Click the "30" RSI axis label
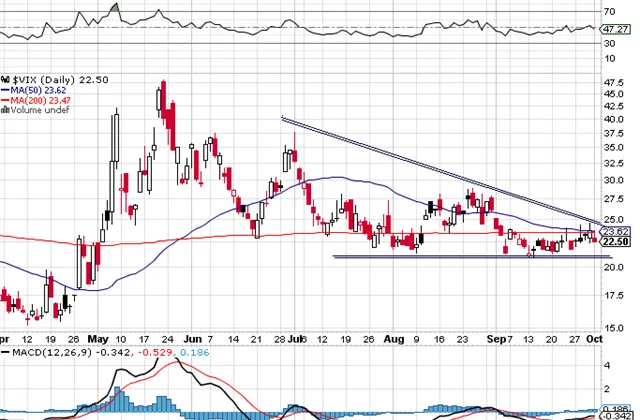The height and width of the screenshot is (420, 640). click(609, 43)
